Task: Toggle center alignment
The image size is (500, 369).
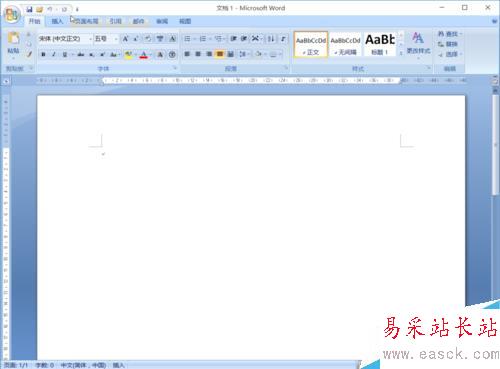Action: 198,54
